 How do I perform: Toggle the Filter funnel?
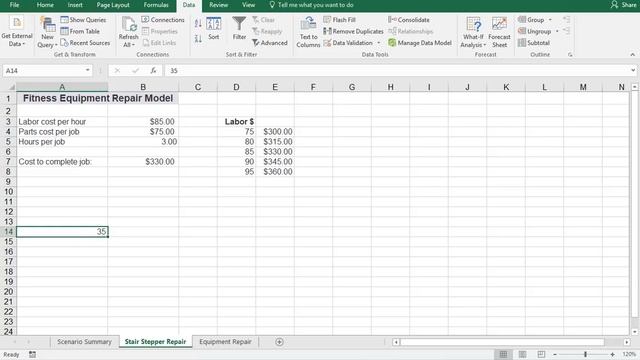click(x=239, y=29)
